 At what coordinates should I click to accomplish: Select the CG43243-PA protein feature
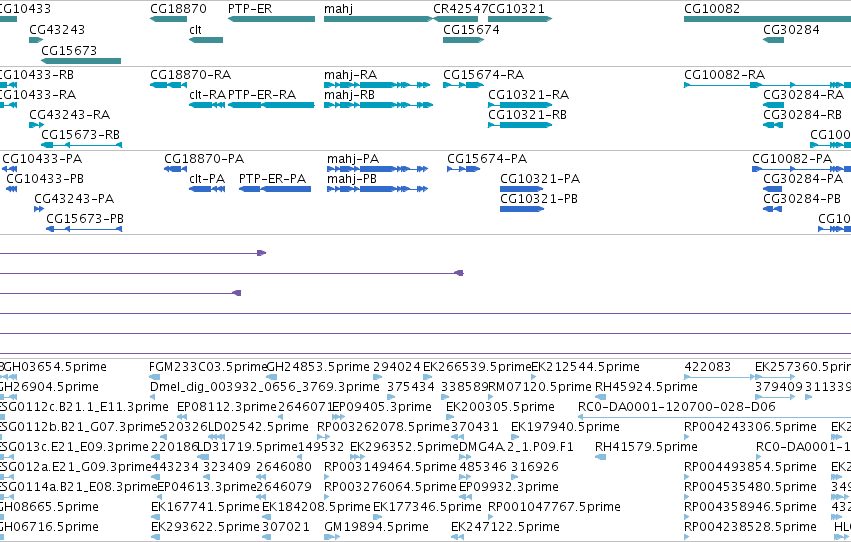(x=39, y=209)
